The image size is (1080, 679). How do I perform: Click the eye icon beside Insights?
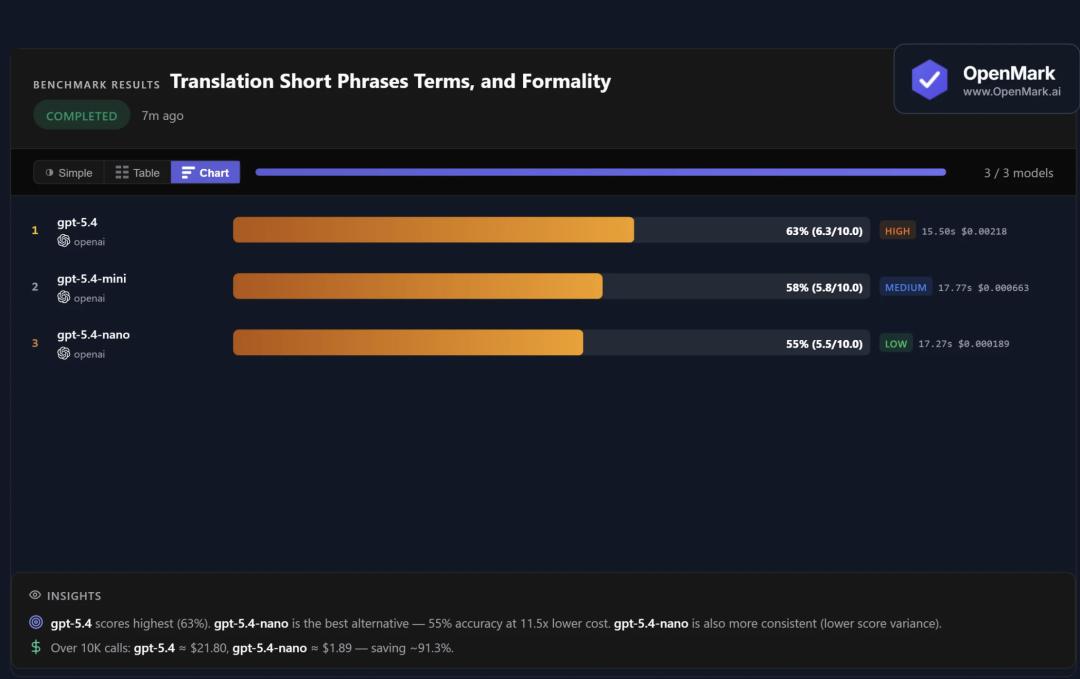click(x=35, y=595)
